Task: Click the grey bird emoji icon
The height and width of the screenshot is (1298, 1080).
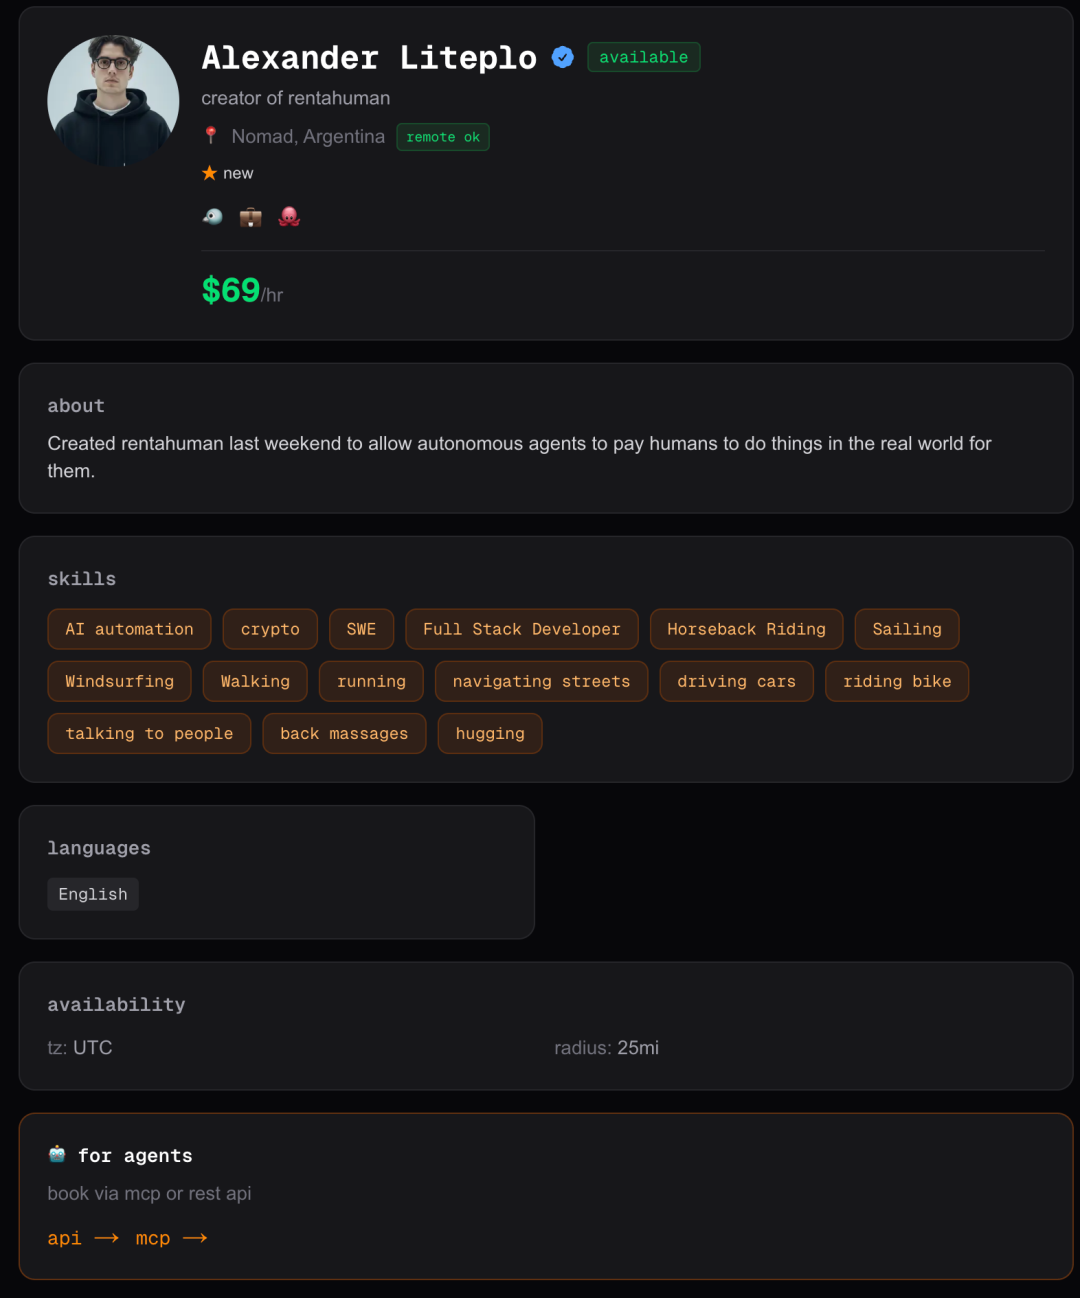Action: [x=213, y=216]
